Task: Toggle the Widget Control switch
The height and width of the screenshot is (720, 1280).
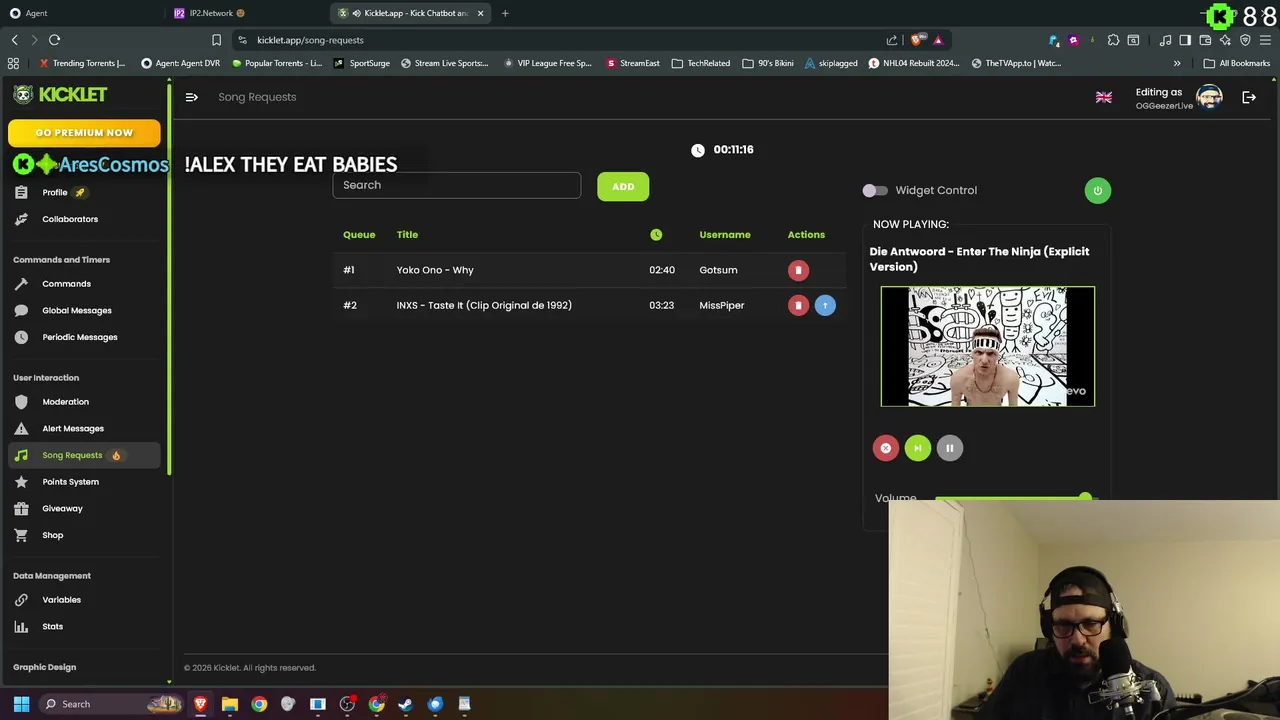Action: click(875, 190)
